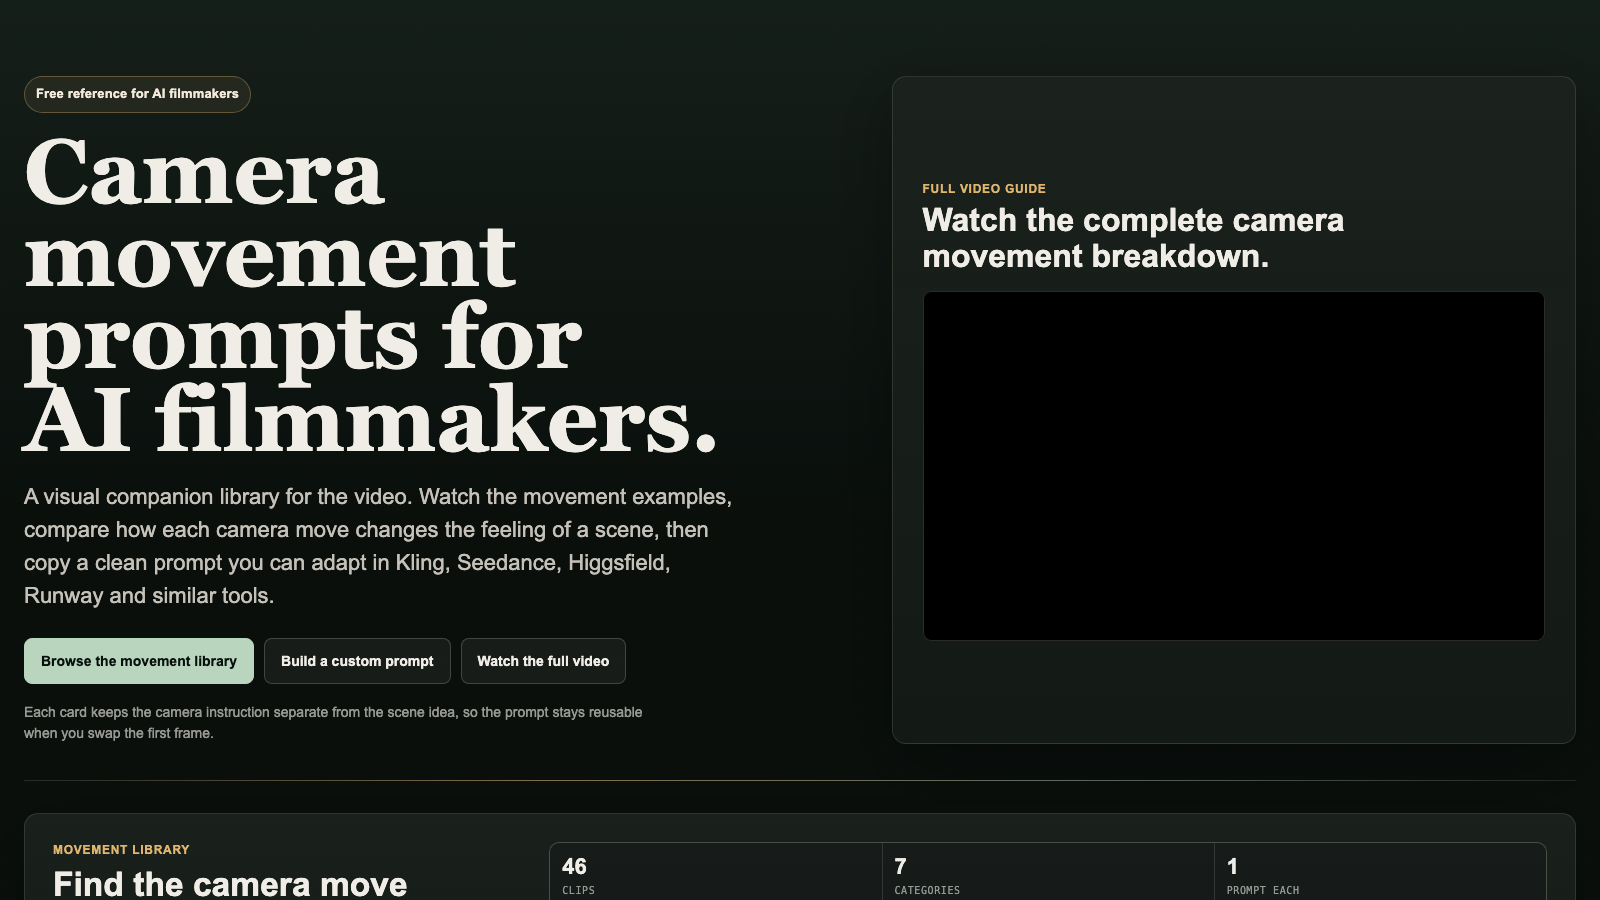The width and height of the screenshot is (1600, 900).
Task: Click the 46 Clips stat
Action: point(716,872)
